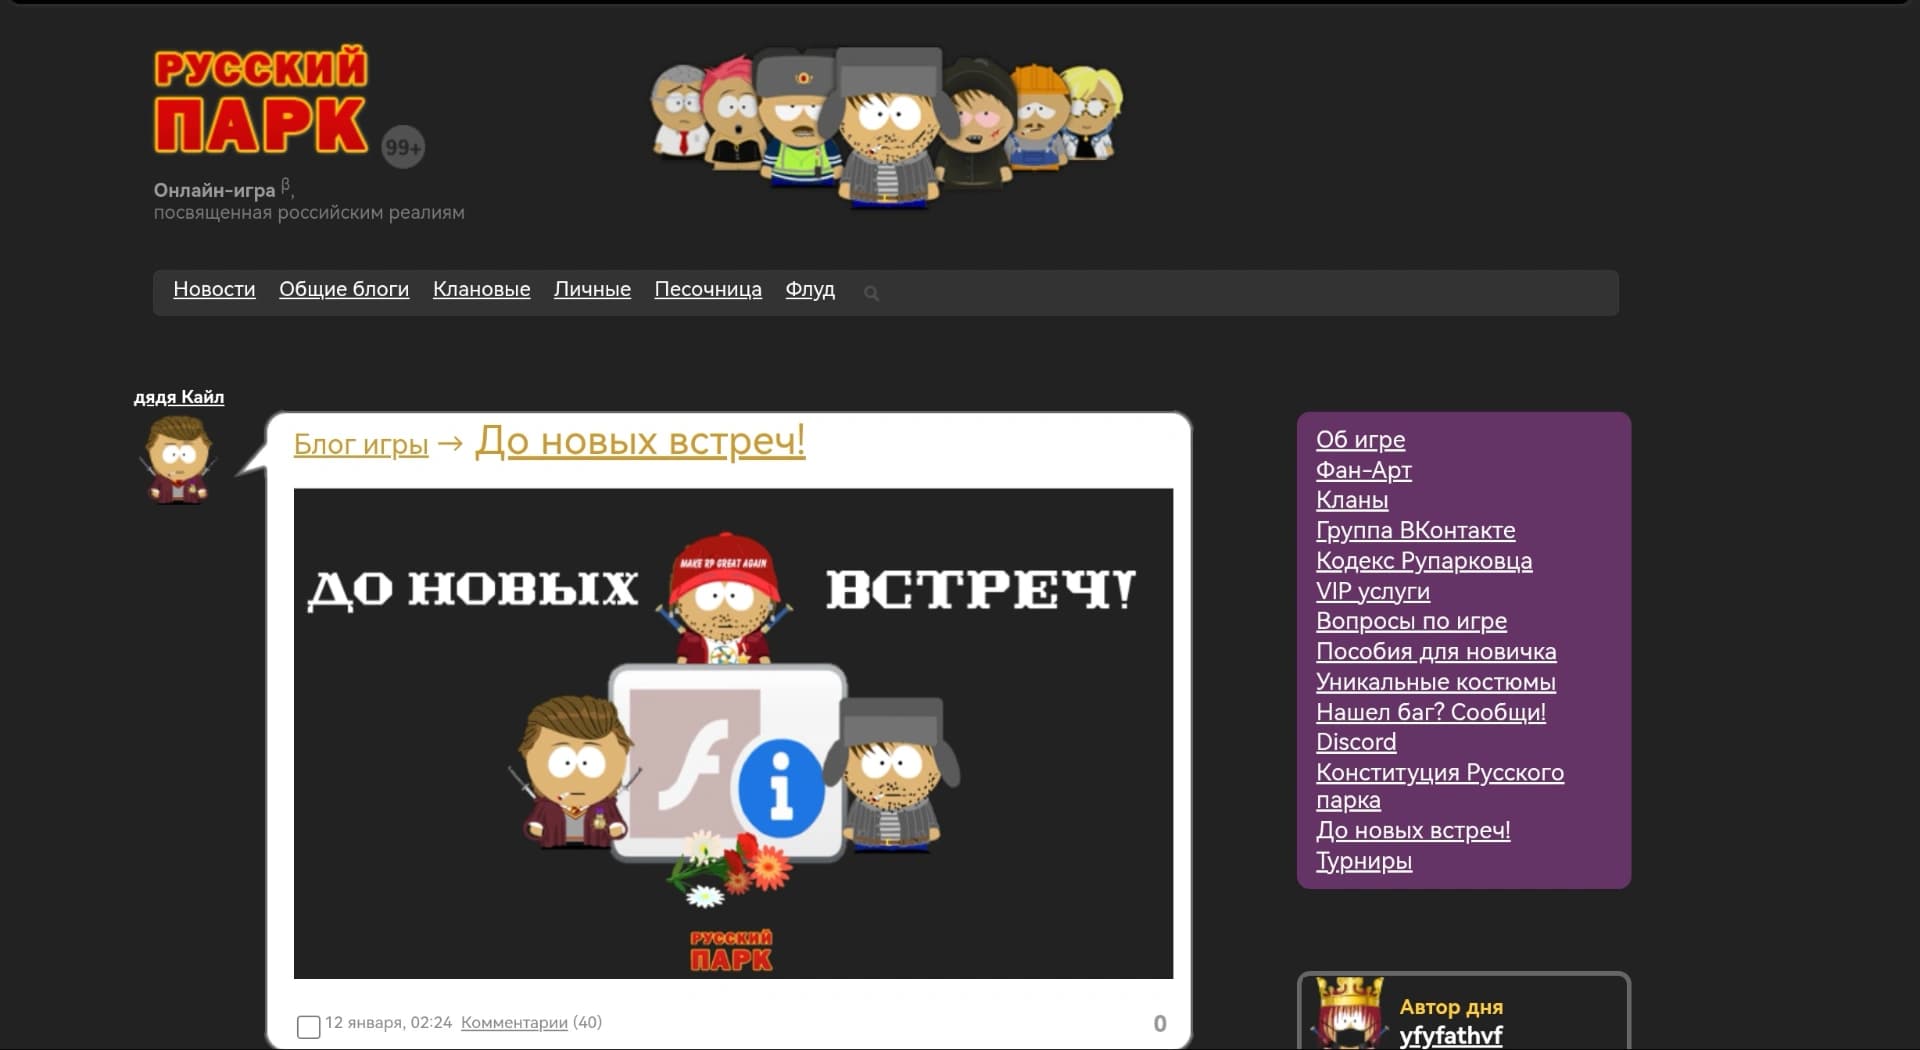Screen dimensions: 1920x1050
Task: Open the До новых встреч! post title
Action: click(640, 441)
